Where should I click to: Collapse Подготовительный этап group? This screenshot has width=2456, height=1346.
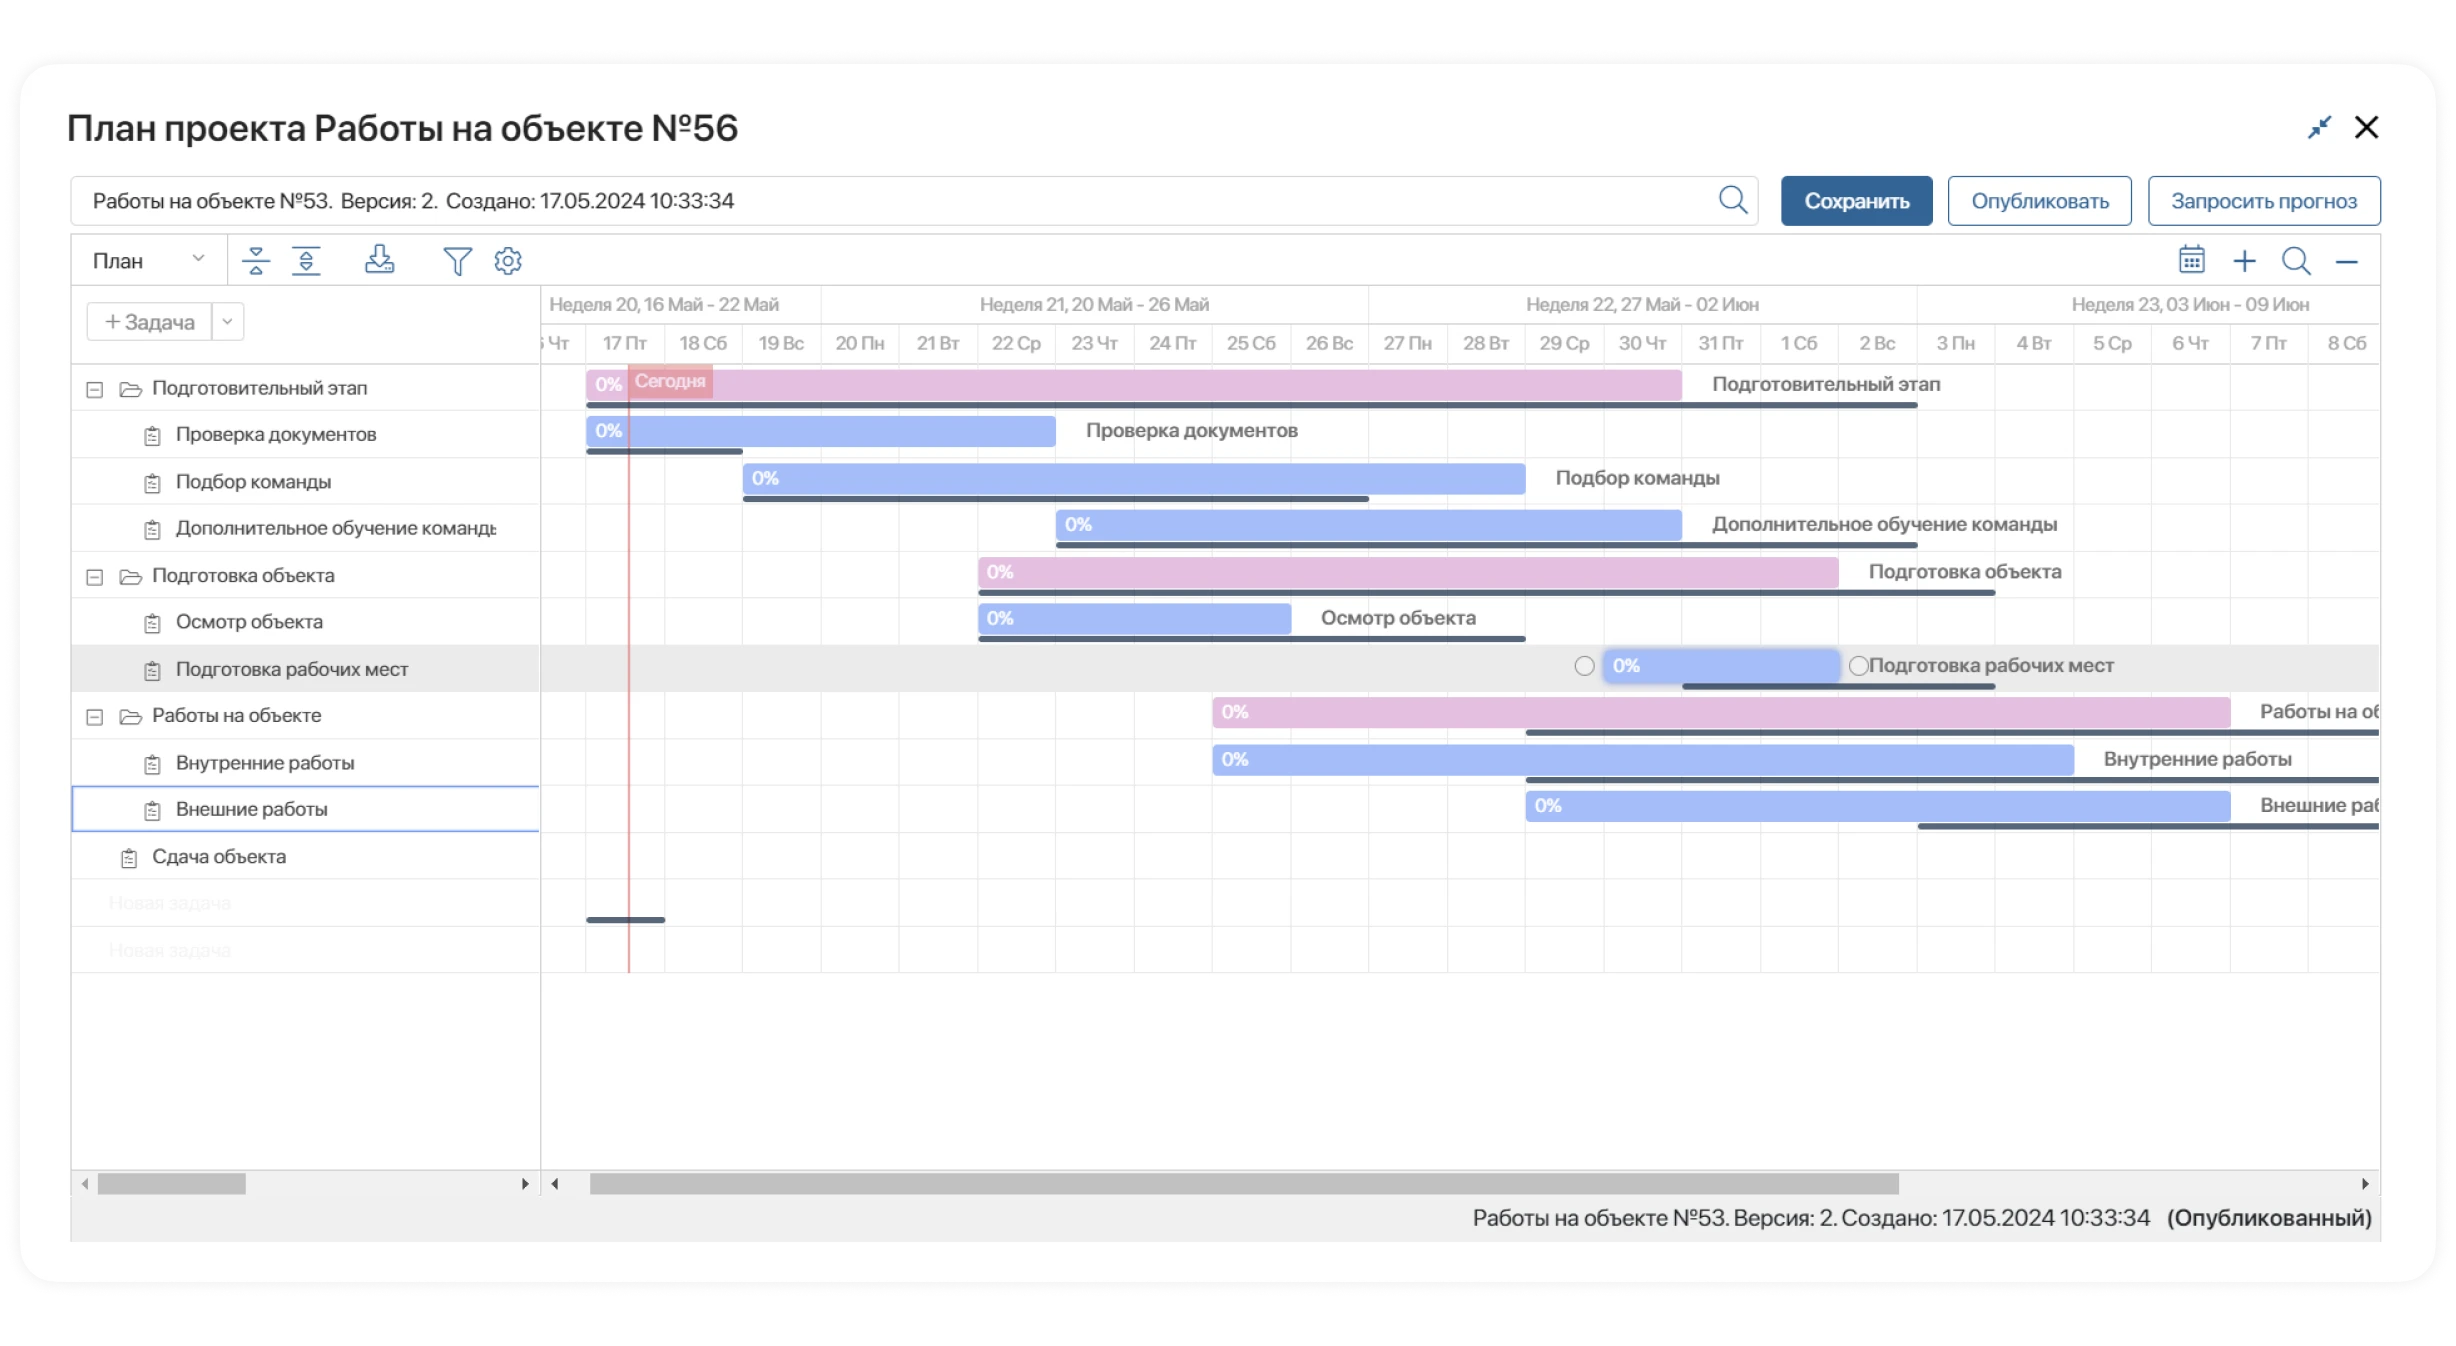(x=95, y=389)
